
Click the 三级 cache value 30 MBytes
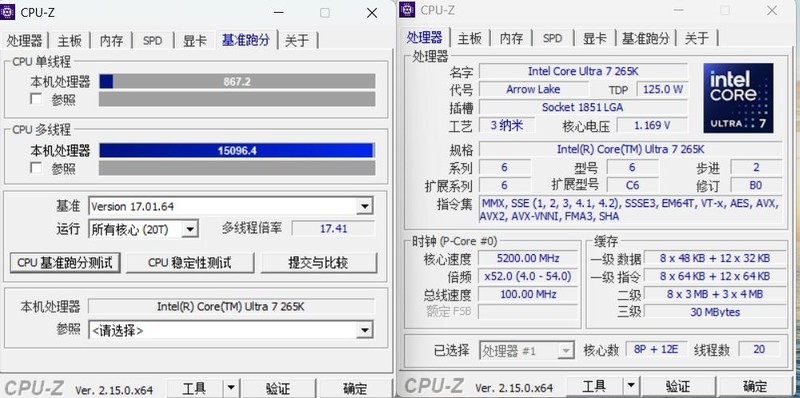point(715,312)
